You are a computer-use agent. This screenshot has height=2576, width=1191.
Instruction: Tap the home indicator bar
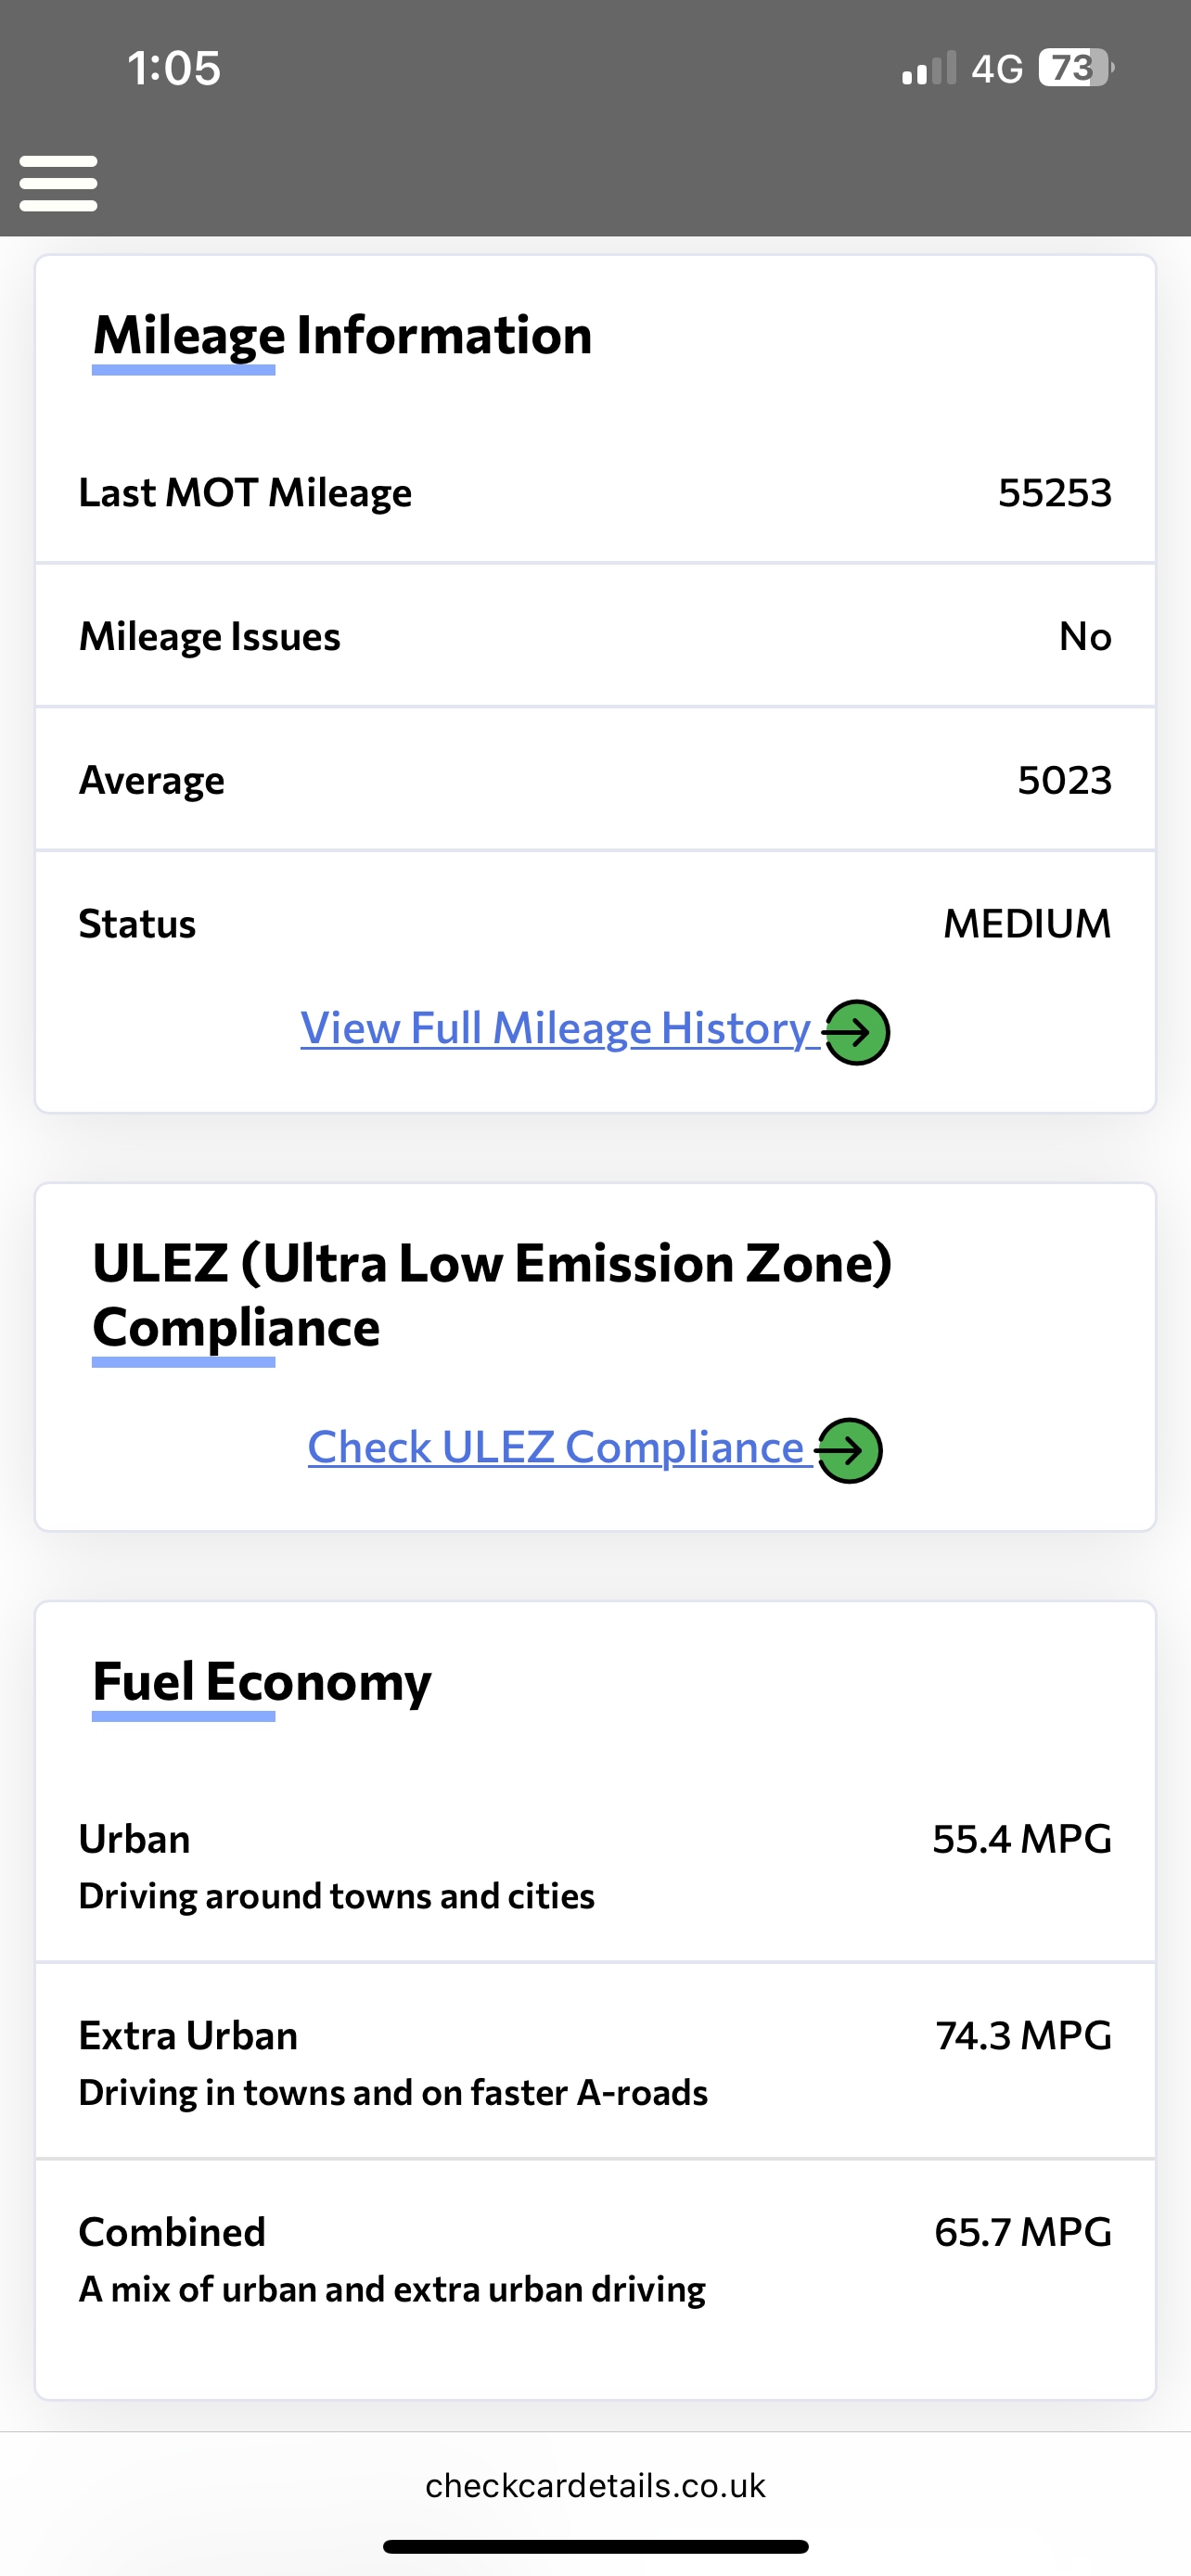point(595,2546)
